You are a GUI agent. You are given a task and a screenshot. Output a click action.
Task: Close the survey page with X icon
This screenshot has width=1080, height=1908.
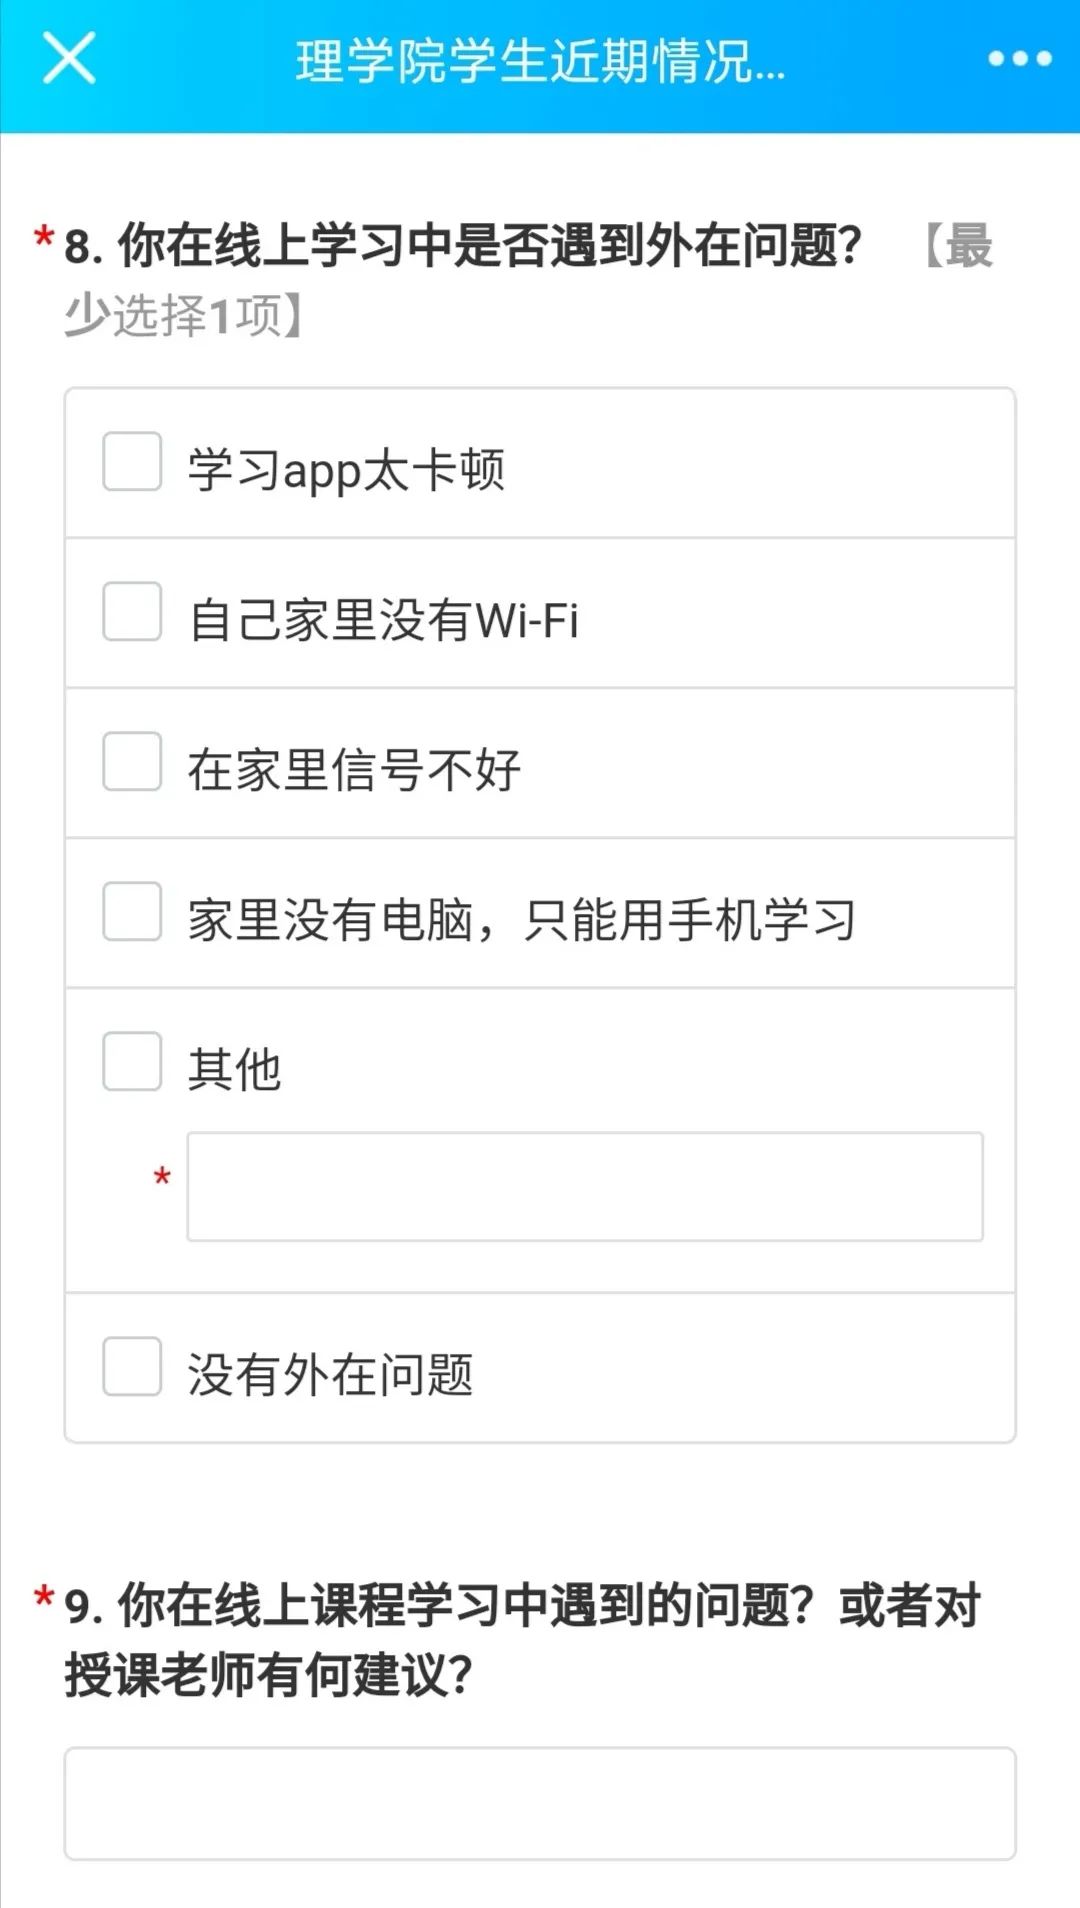(x=69, y=58)
